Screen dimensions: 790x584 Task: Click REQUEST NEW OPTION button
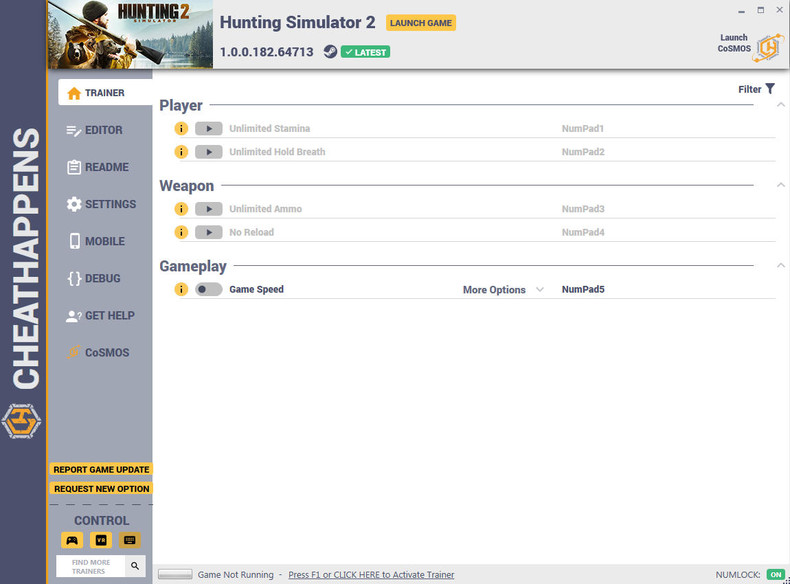[x=101, y=489]
